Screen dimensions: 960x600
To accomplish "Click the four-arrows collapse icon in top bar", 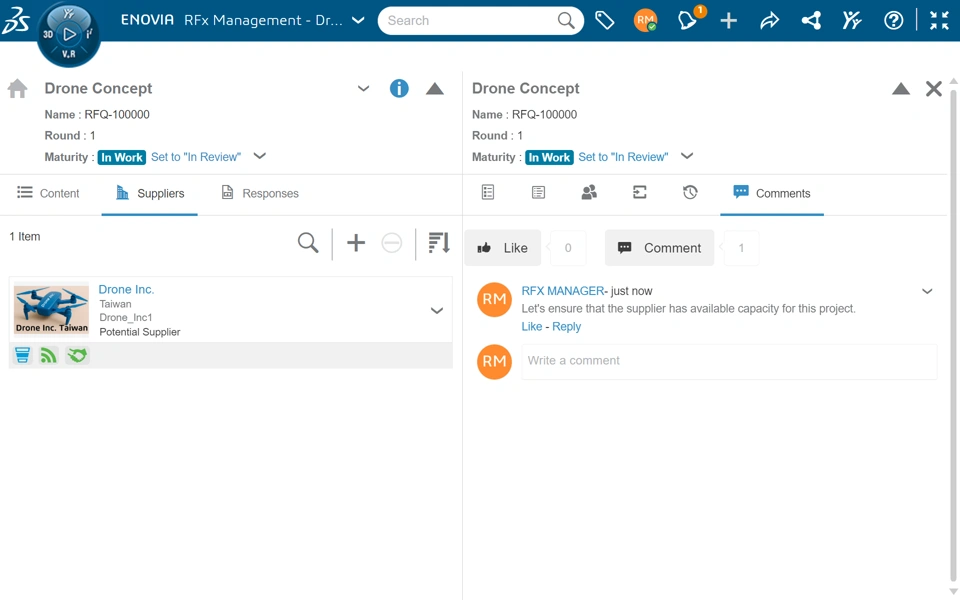I will [939, 20].
